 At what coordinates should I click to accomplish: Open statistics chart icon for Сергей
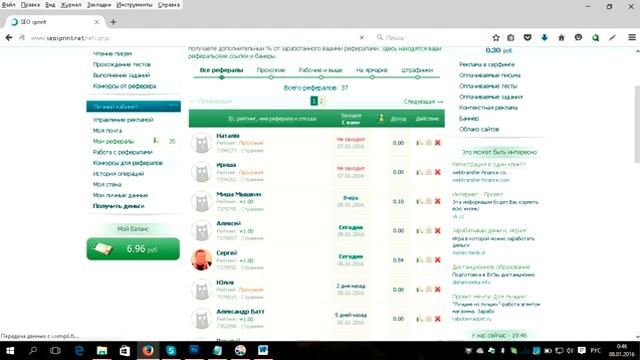tap(420, 260)
